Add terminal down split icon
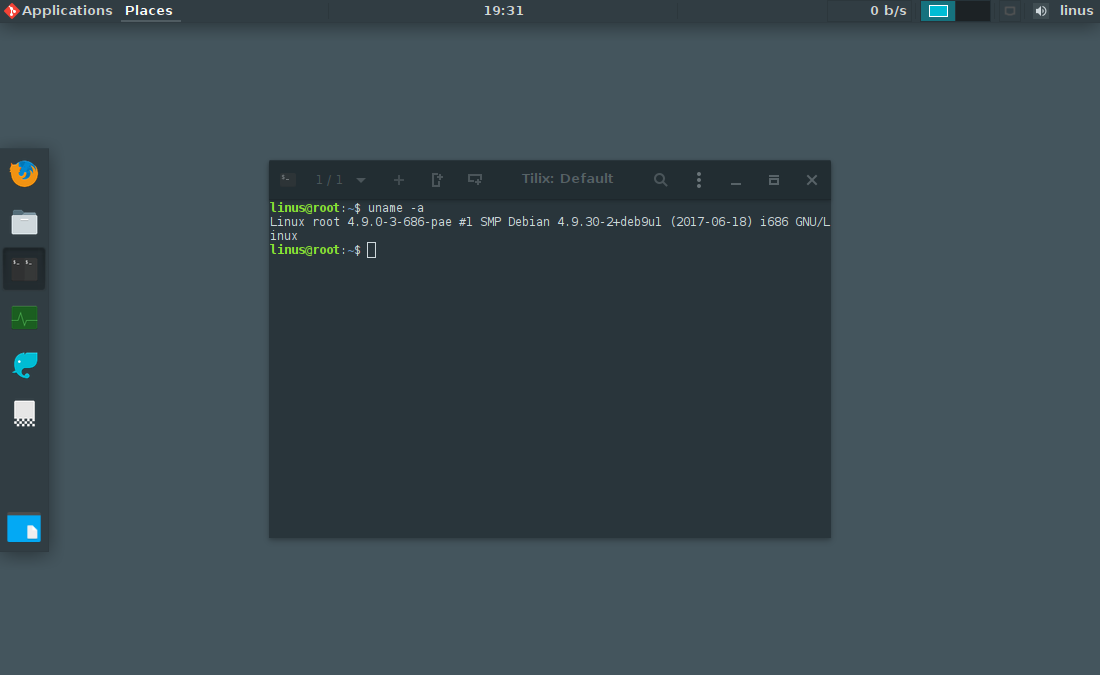 [475, 180]
